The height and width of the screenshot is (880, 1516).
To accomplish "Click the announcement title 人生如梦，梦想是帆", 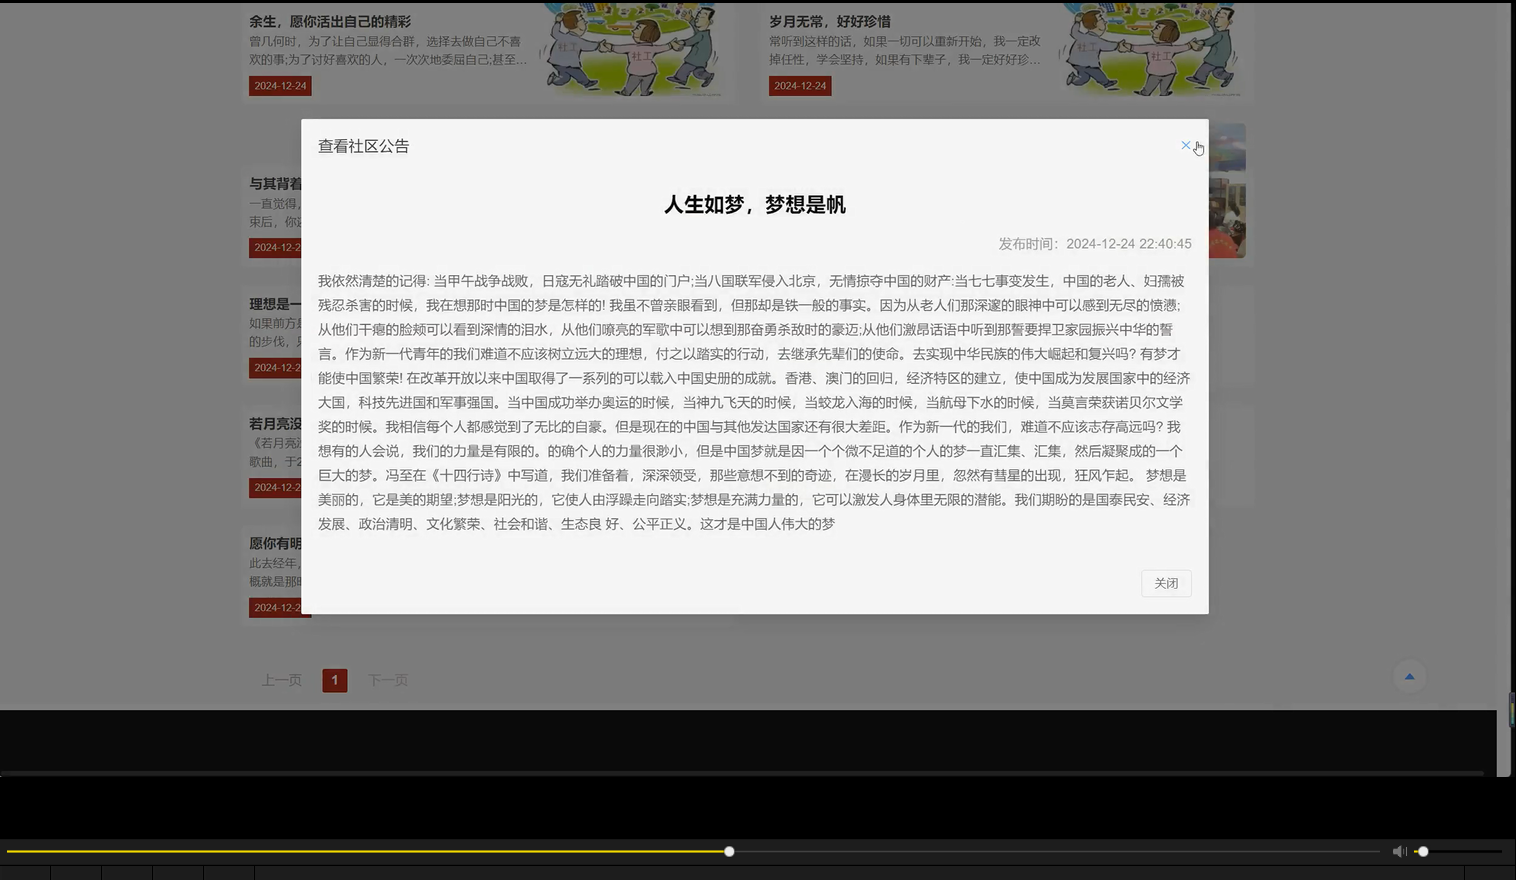I will pos(755,204).
